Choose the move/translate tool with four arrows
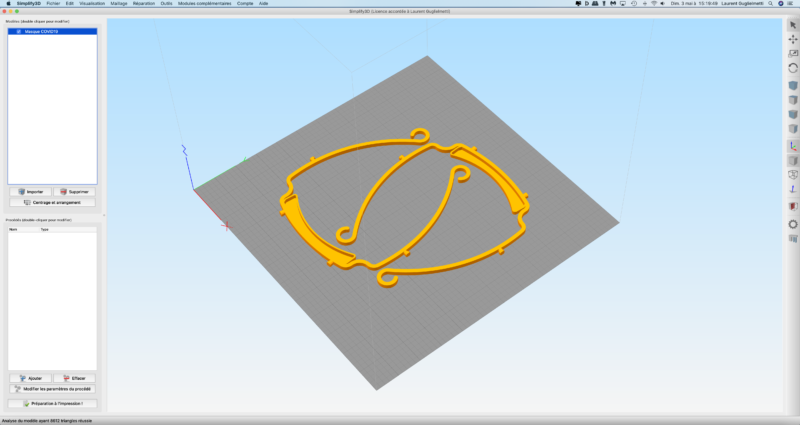This screenshot has width=800, height=425. [x=792, y=39]
